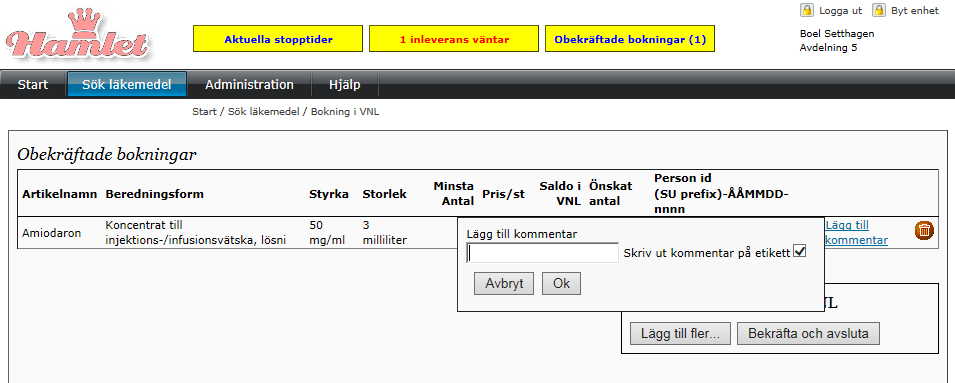
Task: Click the Koncentrat till injektions beredningsform cell
Action: click(x=196, y=233)
